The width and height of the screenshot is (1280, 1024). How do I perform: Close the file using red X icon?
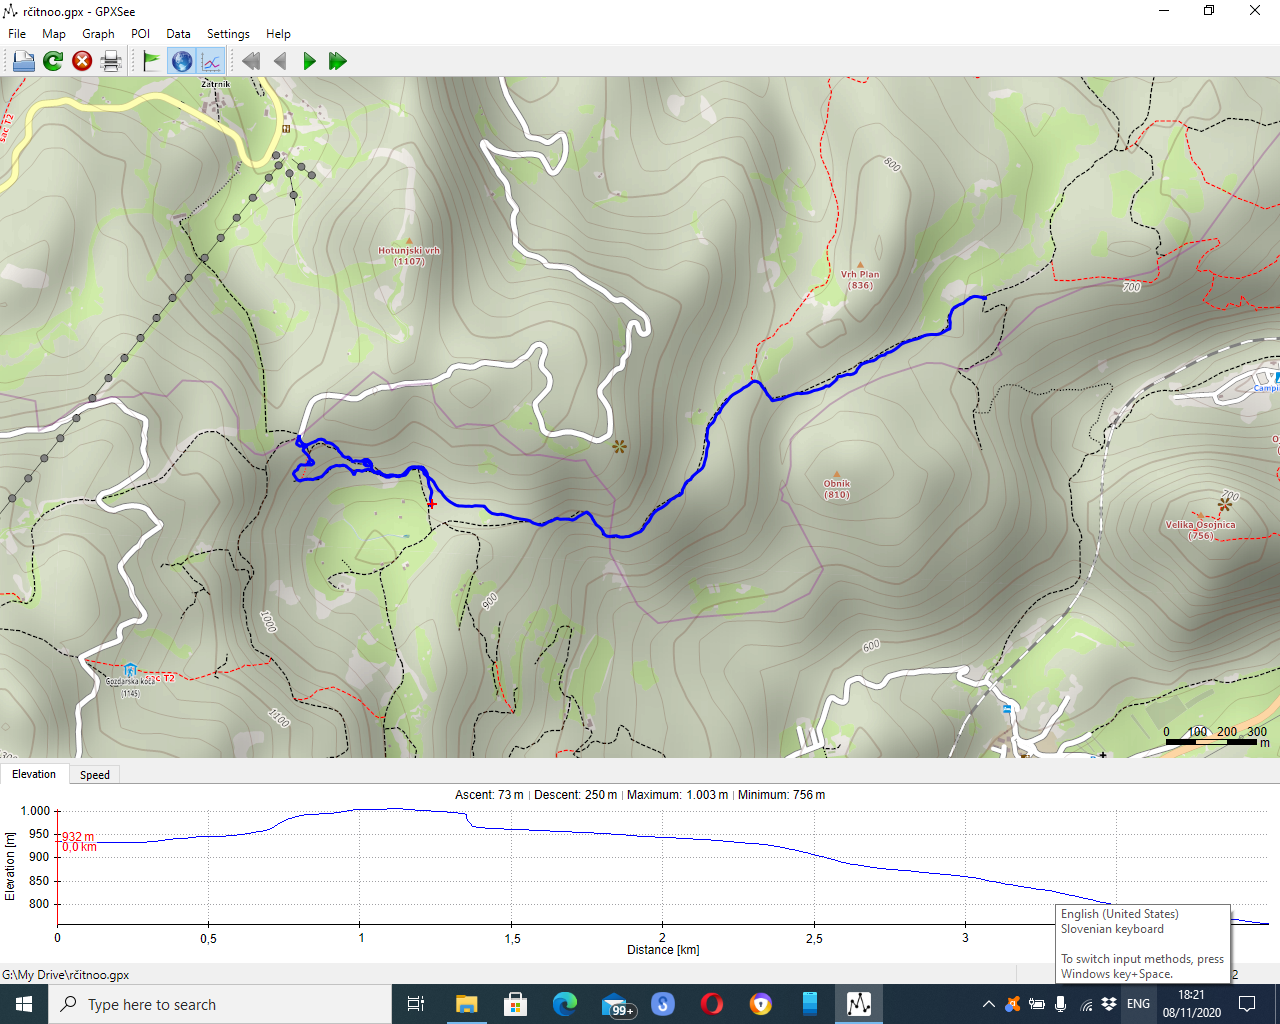coord(82,61)
